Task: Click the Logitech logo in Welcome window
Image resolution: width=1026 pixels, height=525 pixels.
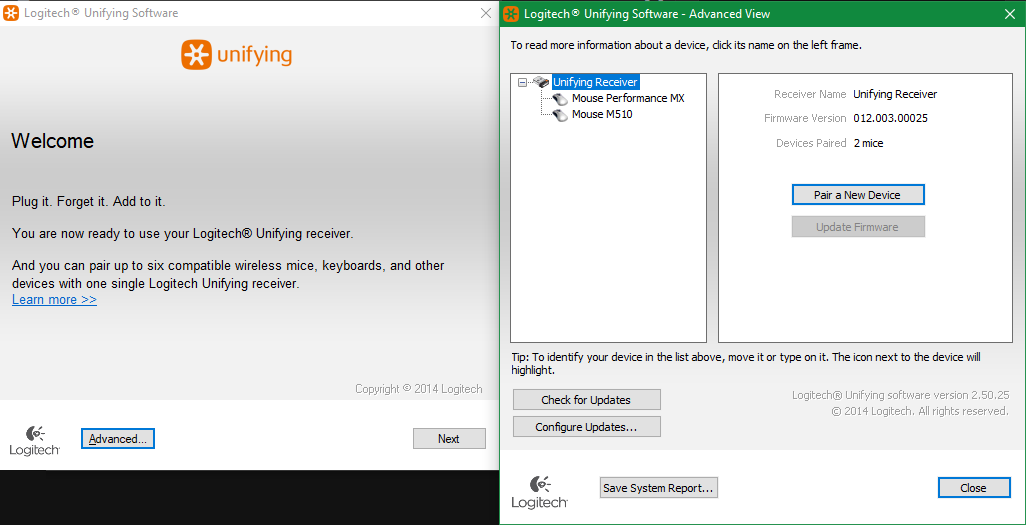Action: (35, 440)
